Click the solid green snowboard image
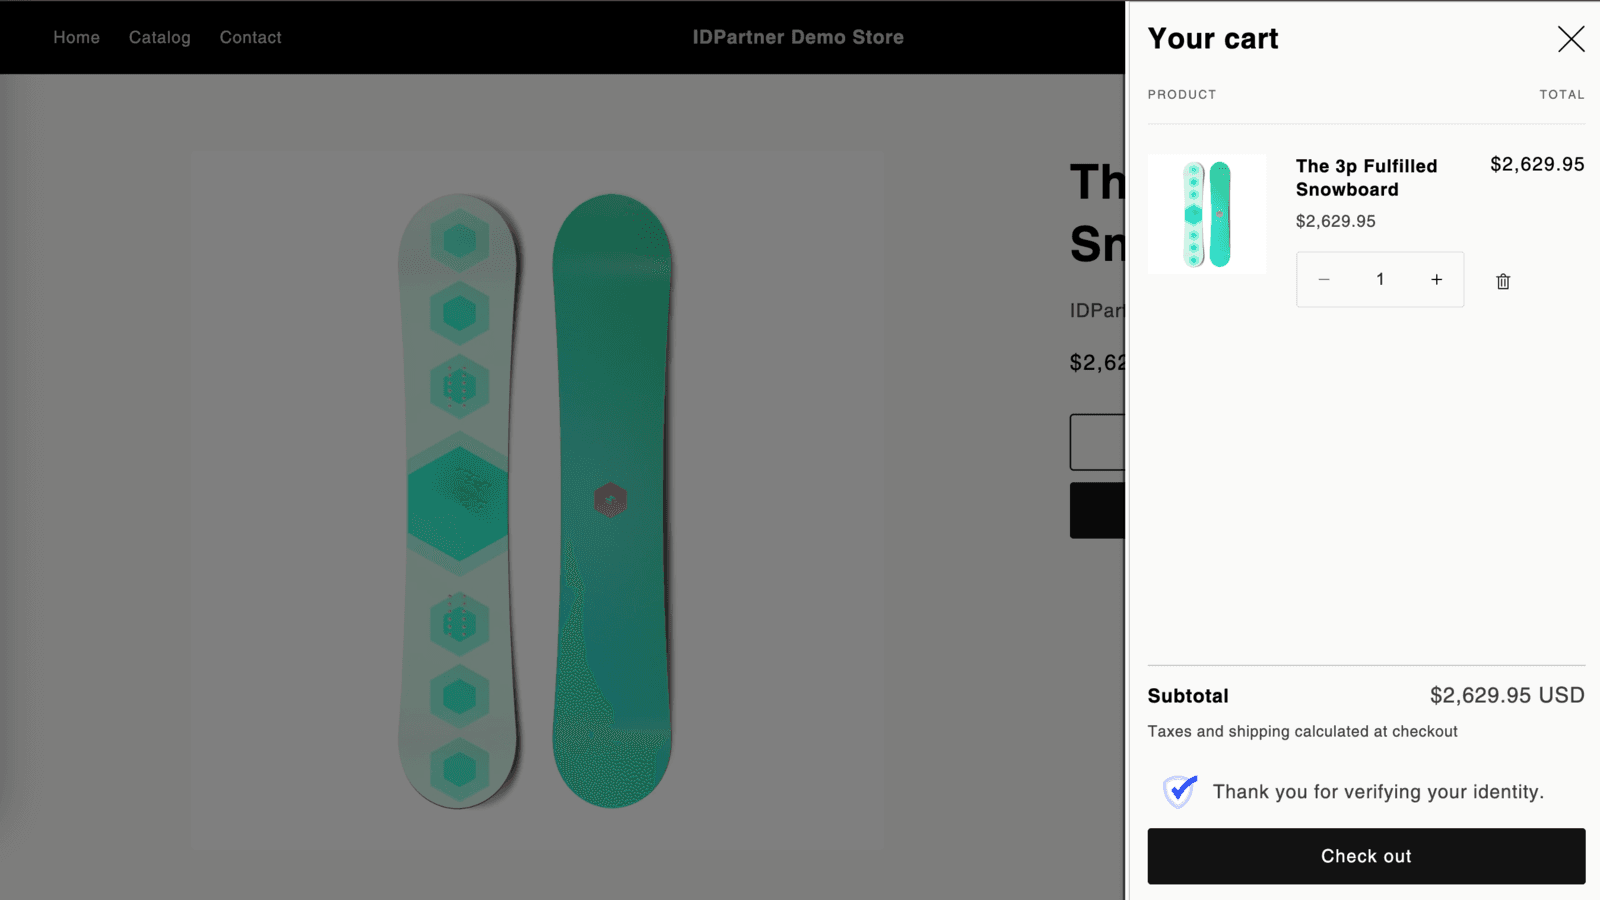Viewport: 1600px width, 900px height. pyautogui.click(x=612, y=400)
